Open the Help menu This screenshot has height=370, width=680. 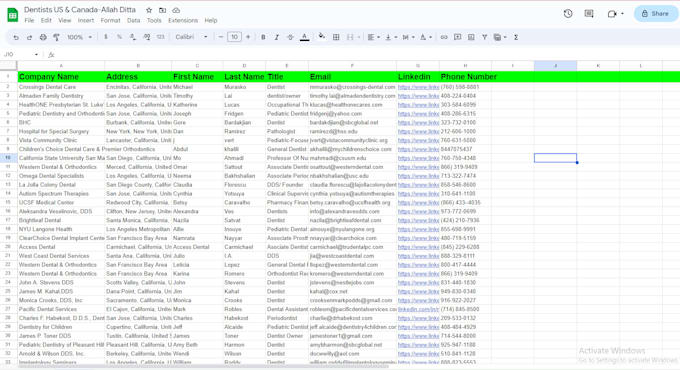[x=211, y=20]
